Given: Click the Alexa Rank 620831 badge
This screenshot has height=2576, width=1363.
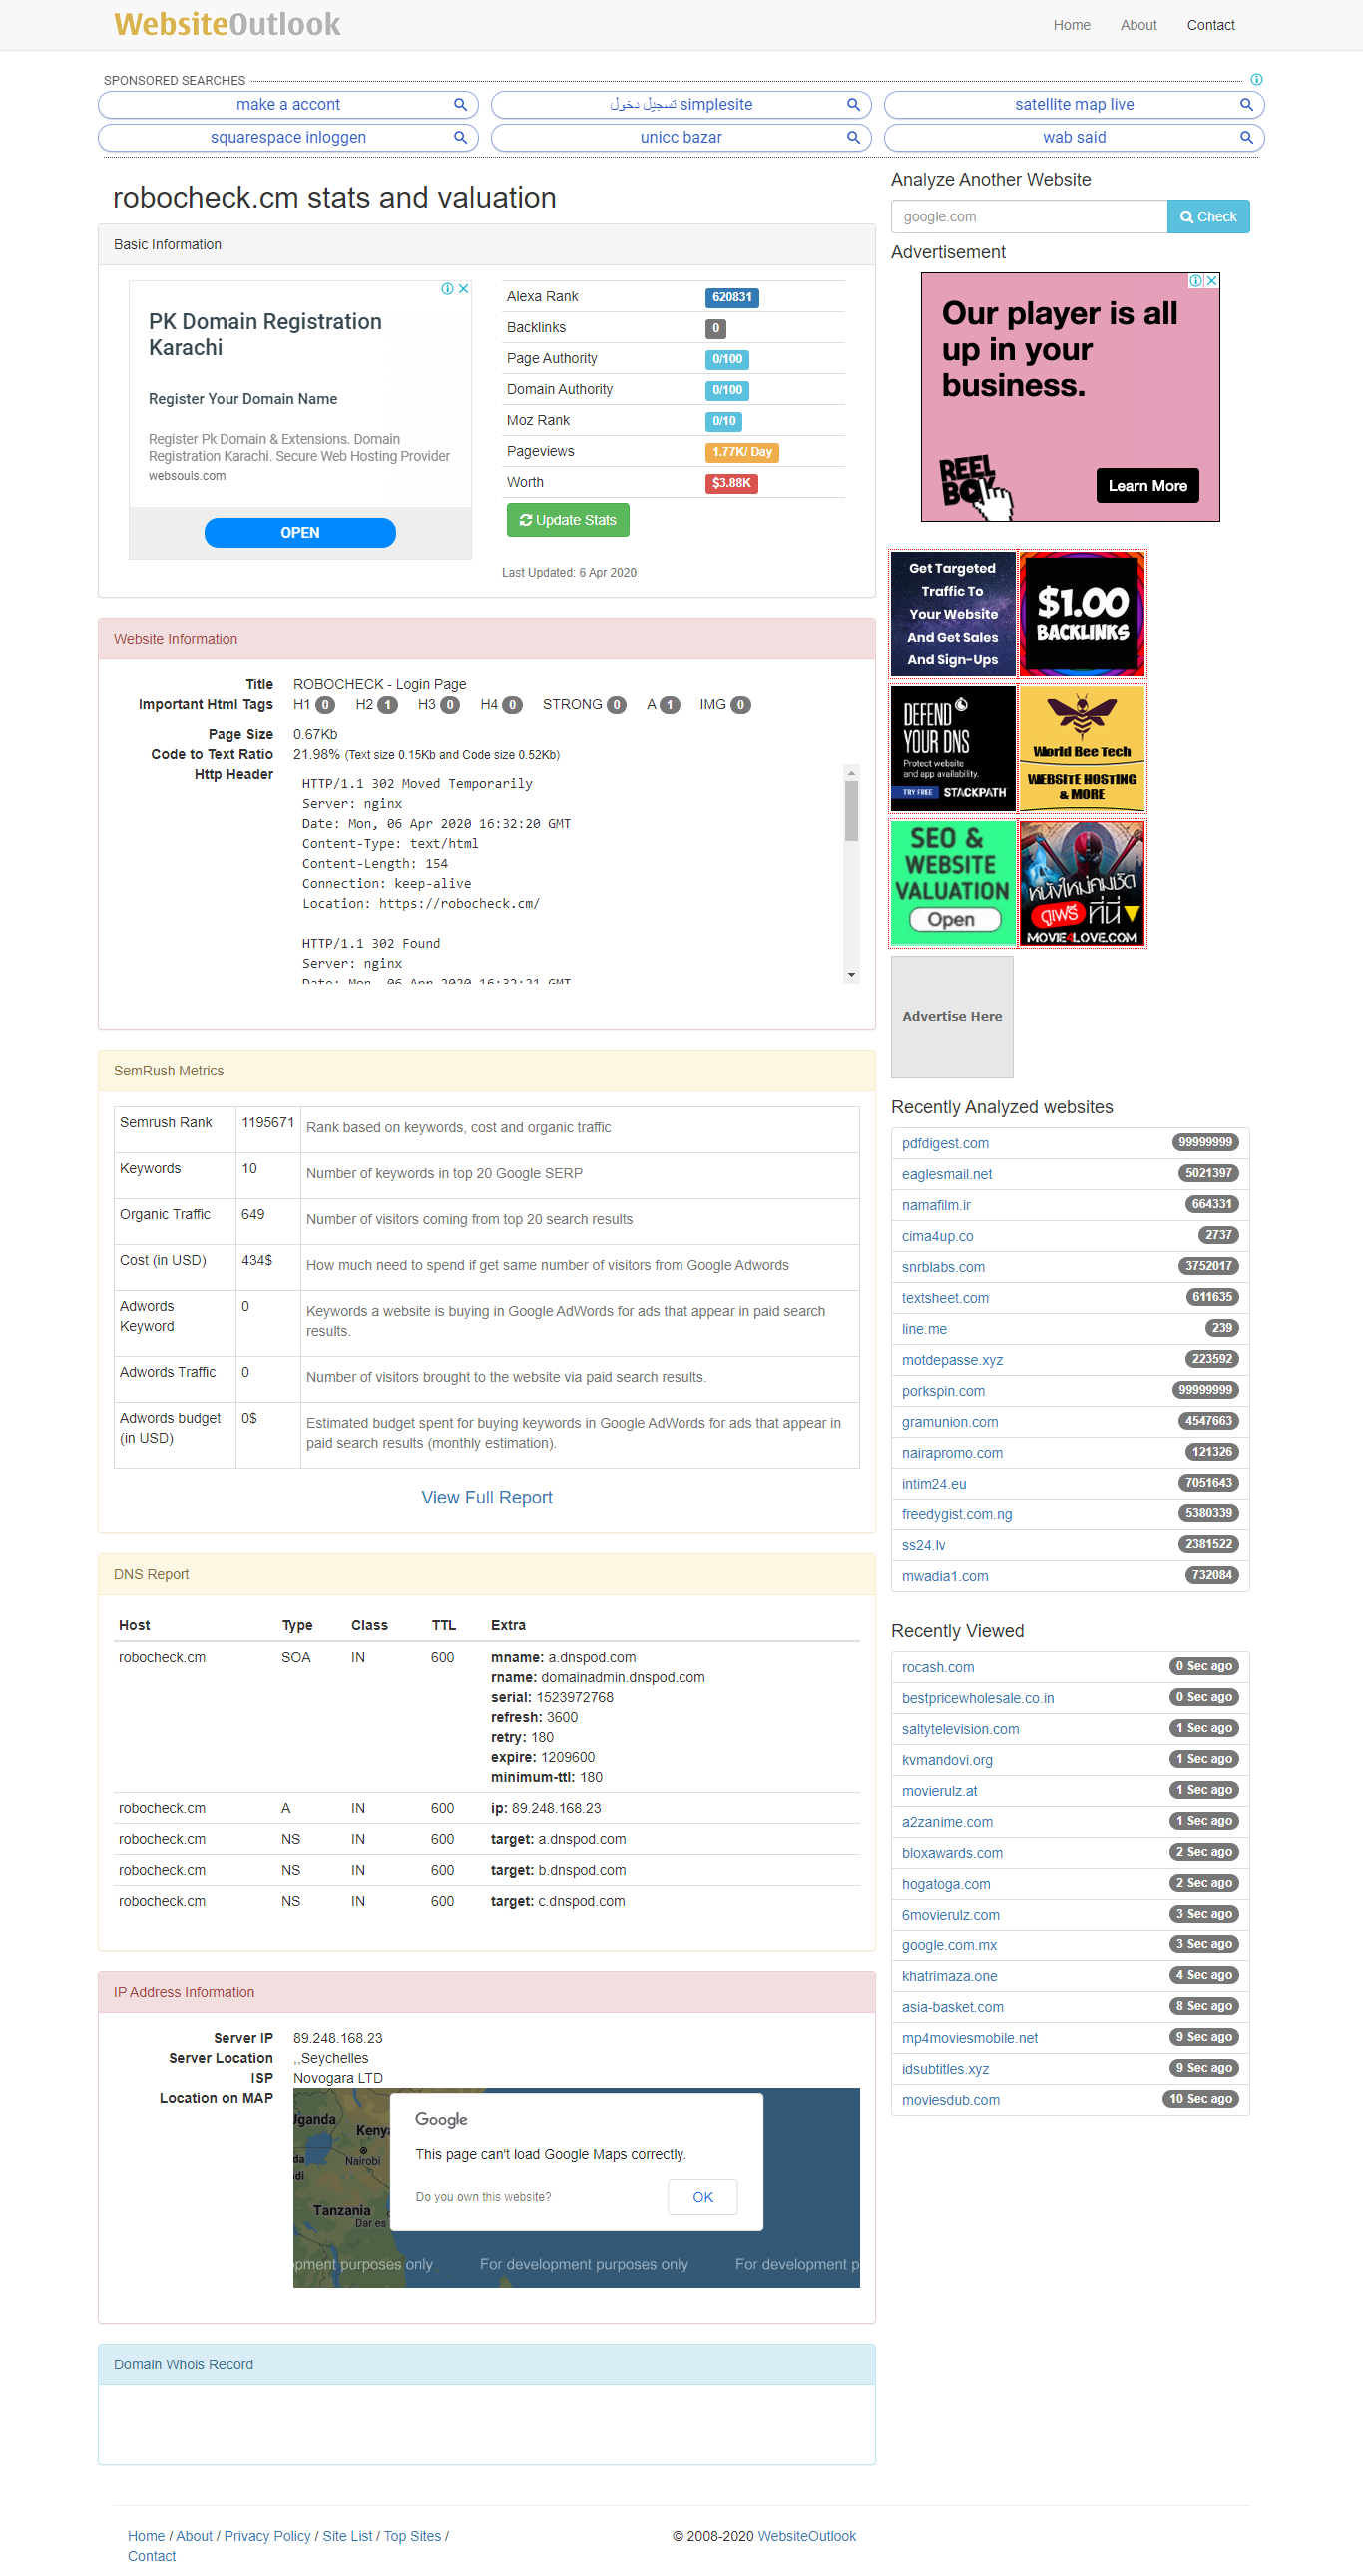Looking at the screenshot, I should [732, 297].
